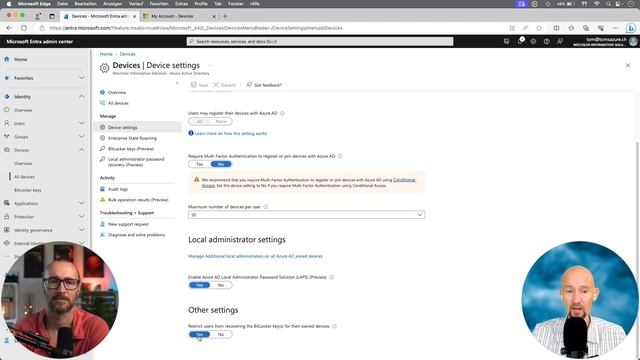Open BitLocker keys (Preview) blade item
640x360 pixels.
click(x=131, y=149)
